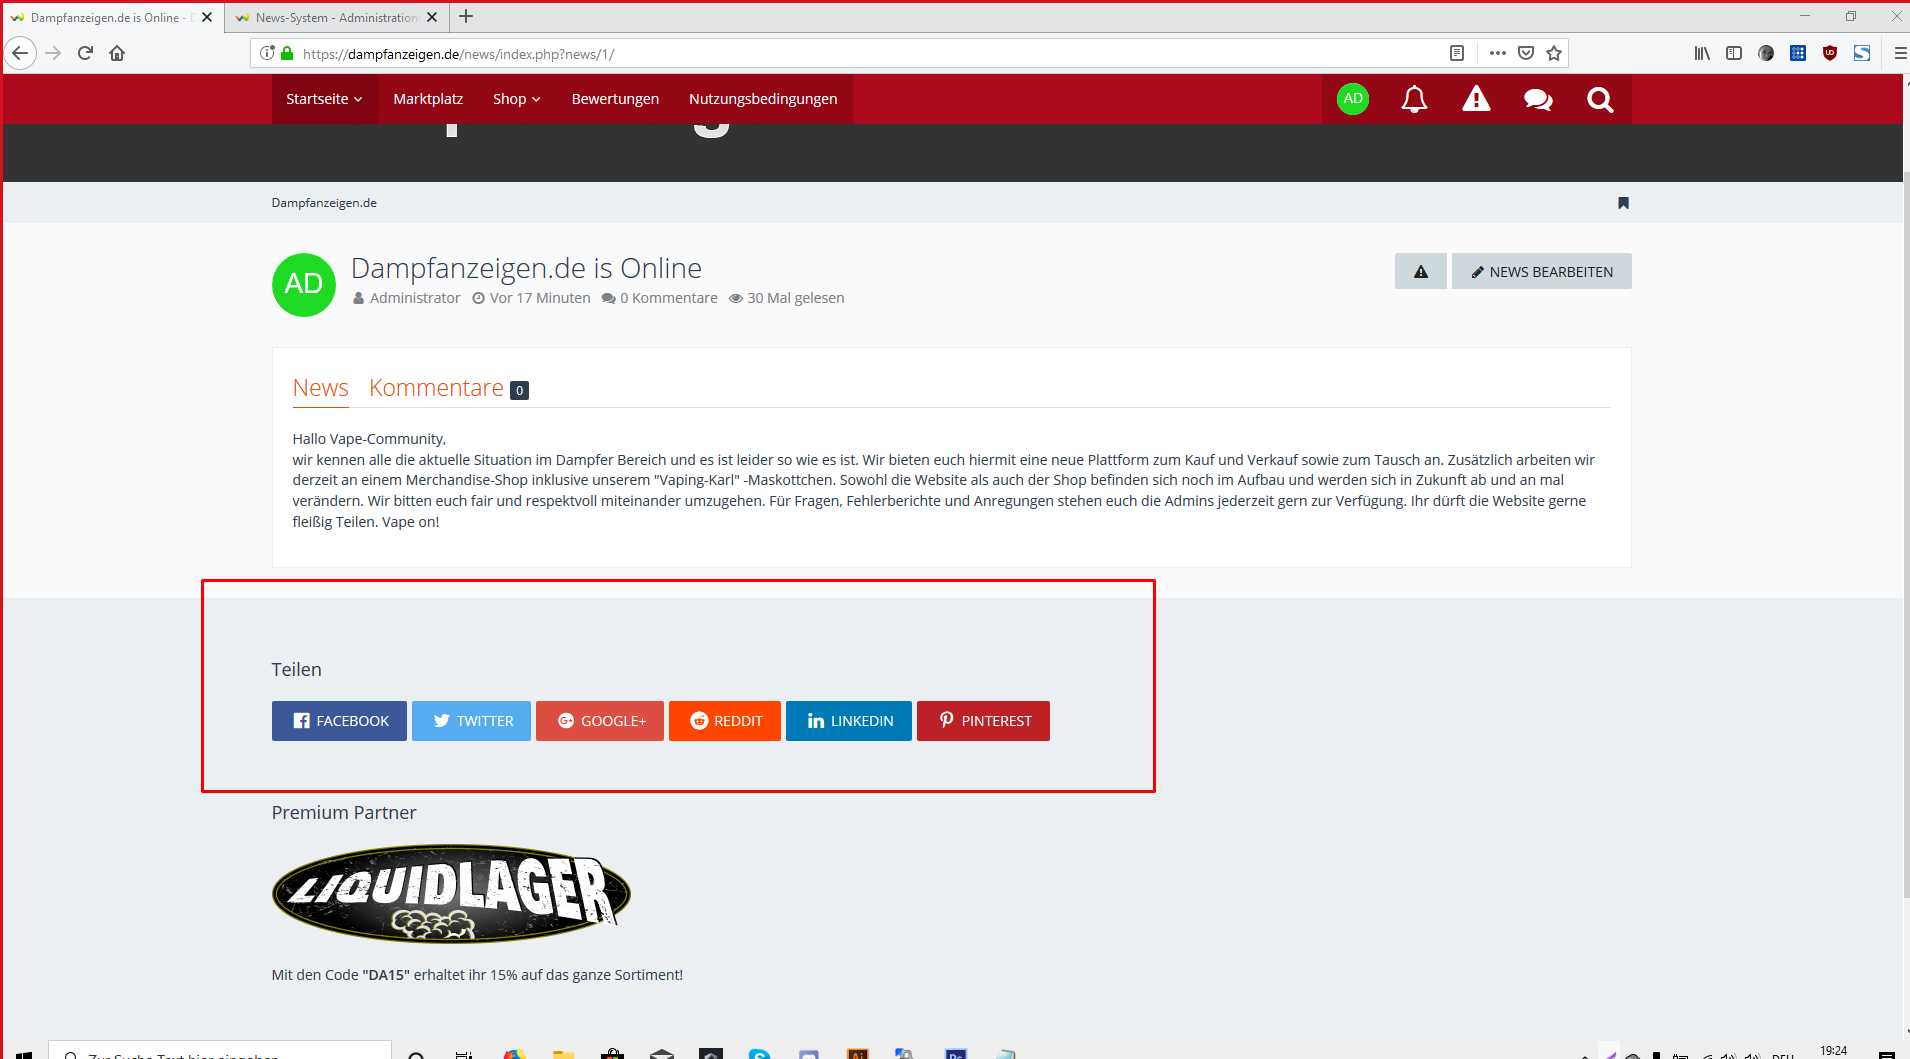Viewport: 1910px width, 1059px height.
Task: Expand the Startseite dropdown menu
Action: tap(324, 99)
